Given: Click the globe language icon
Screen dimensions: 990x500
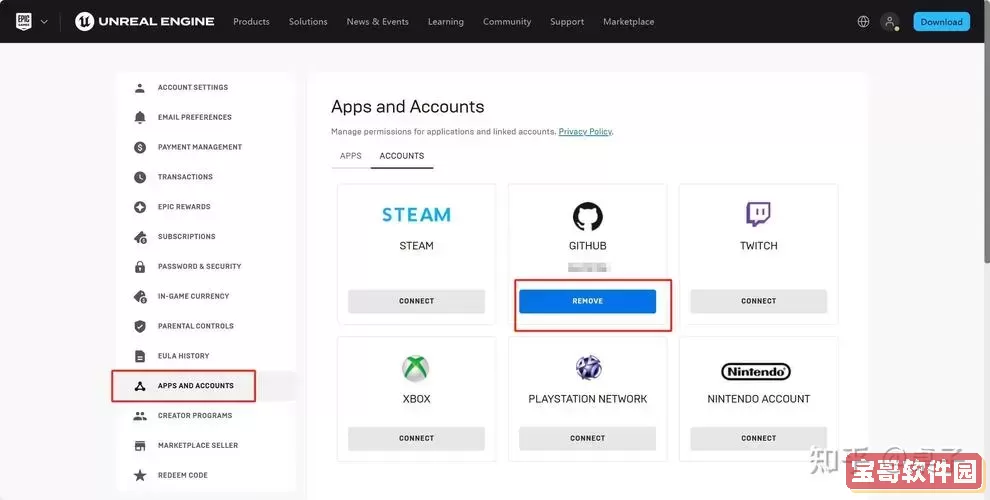Looking at the screenshot, I should [x=863, y=21].
